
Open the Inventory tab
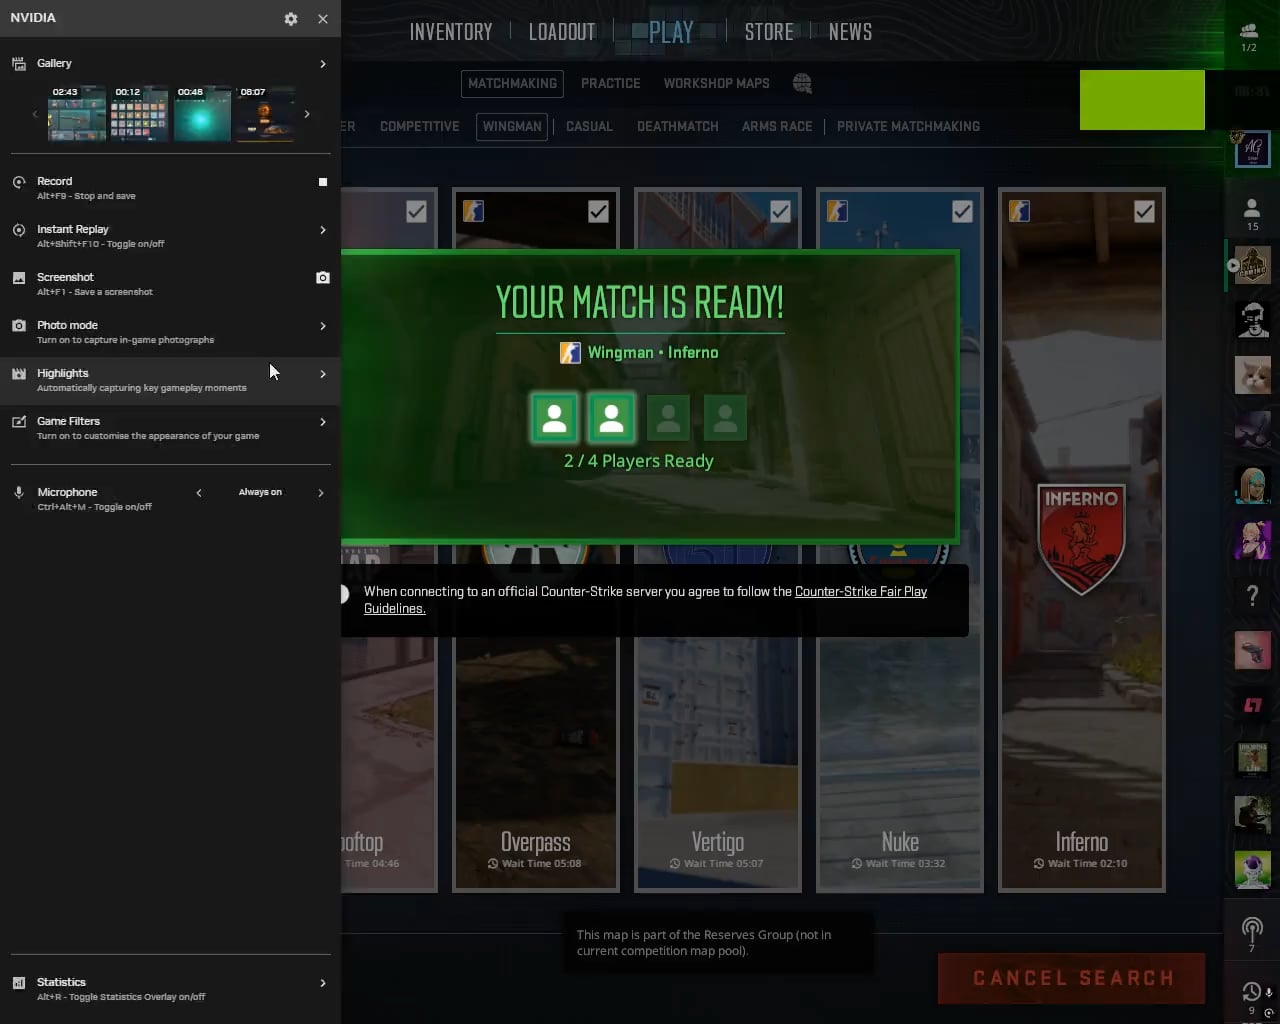pyautogui.click(x=451, y=32)
